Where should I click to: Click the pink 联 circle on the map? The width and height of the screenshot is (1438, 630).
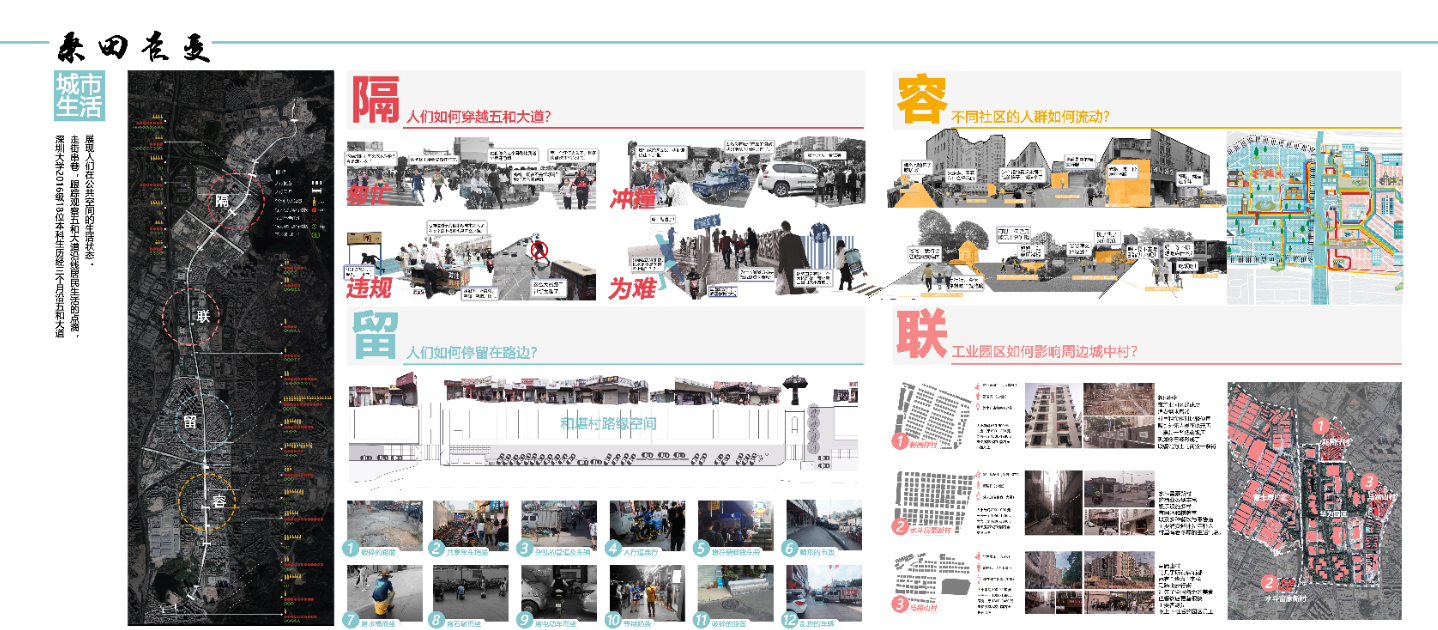click(203, 317)
